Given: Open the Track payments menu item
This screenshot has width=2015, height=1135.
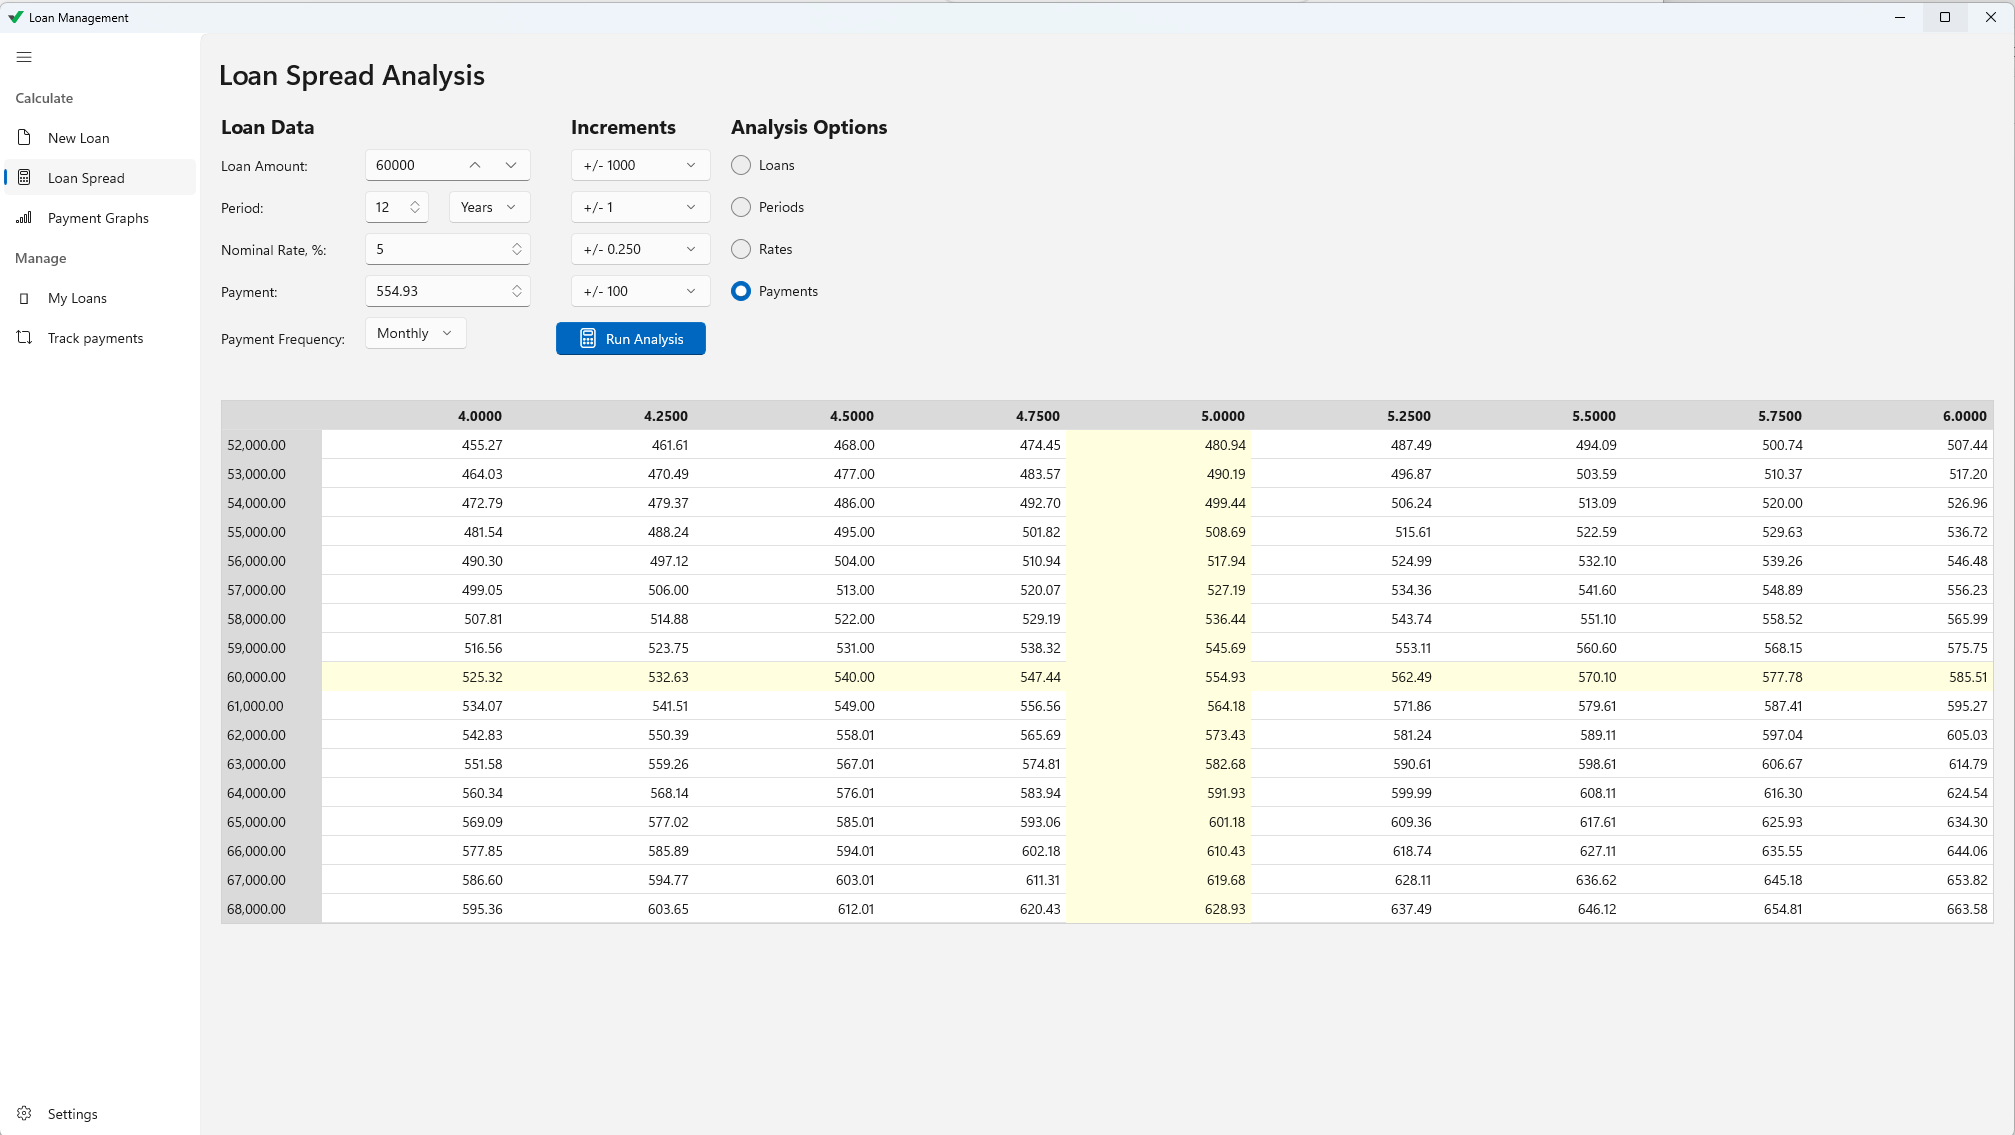Looking at the screenshot, I should point(95,338).
